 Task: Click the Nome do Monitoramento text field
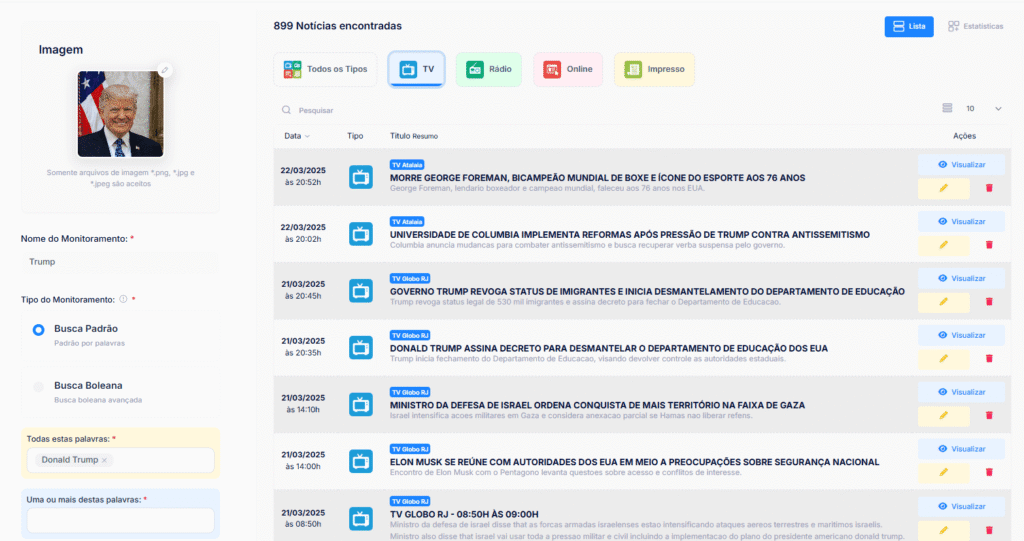120,262
